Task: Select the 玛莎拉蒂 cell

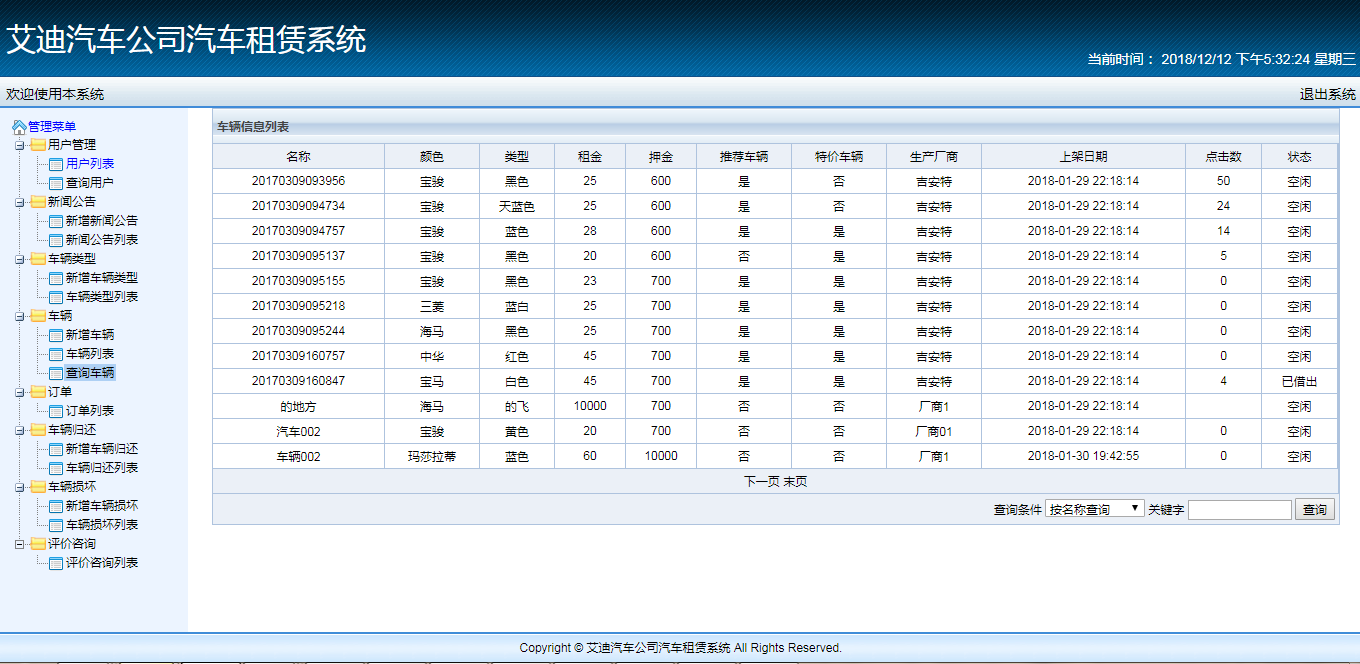Action: point(432,456)
